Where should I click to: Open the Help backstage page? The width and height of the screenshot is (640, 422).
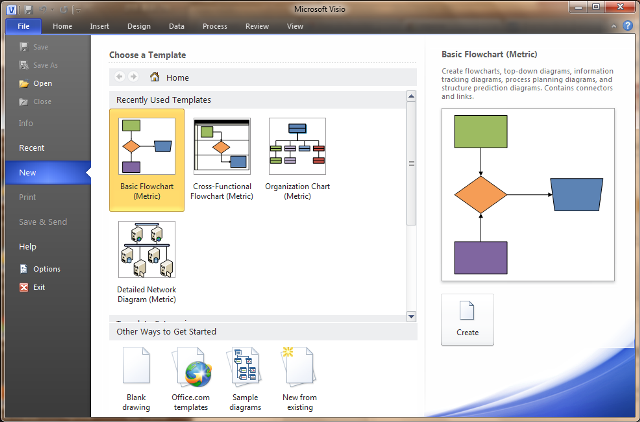(x=27, y=247)
